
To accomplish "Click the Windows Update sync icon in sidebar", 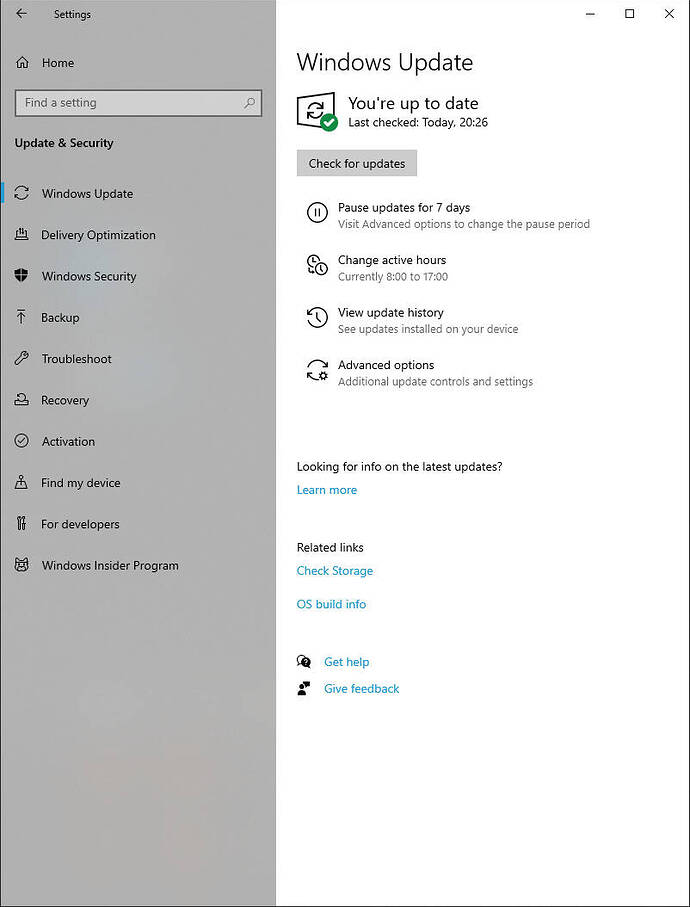I will [x=21, y=193].
